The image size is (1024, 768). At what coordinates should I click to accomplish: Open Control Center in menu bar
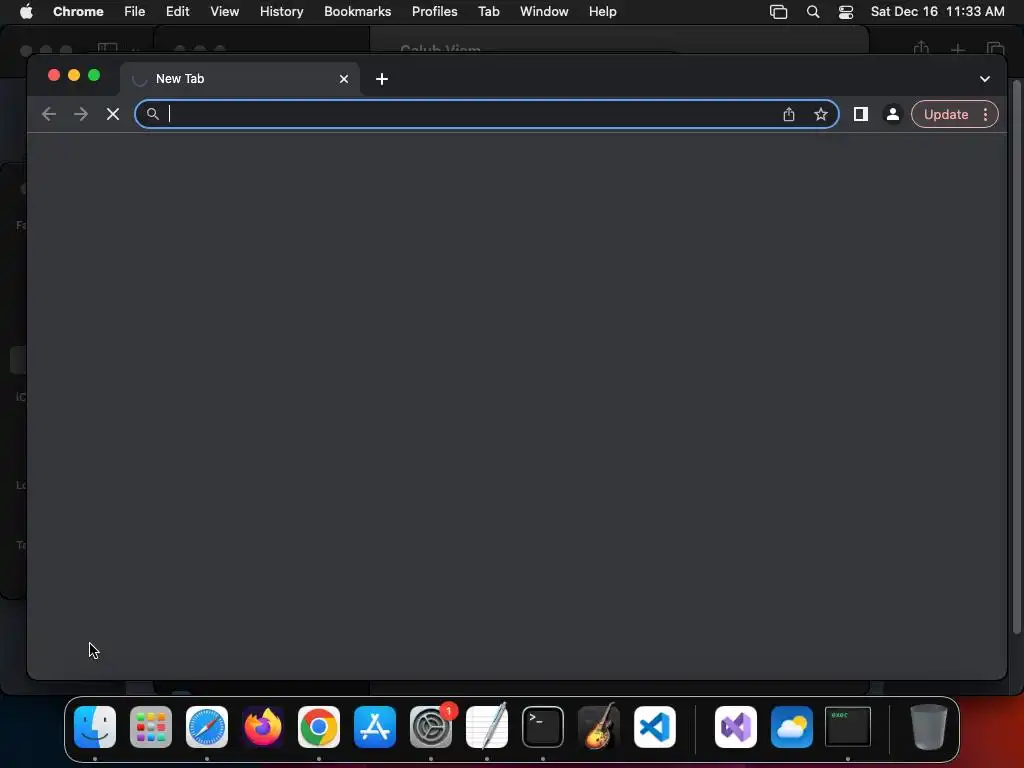[x=846, y=12]
